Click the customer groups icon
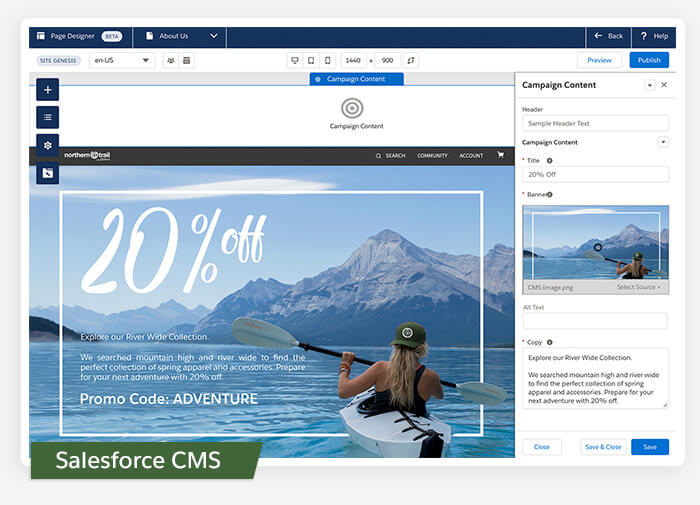Screen dimensions: 700x505 171,60
